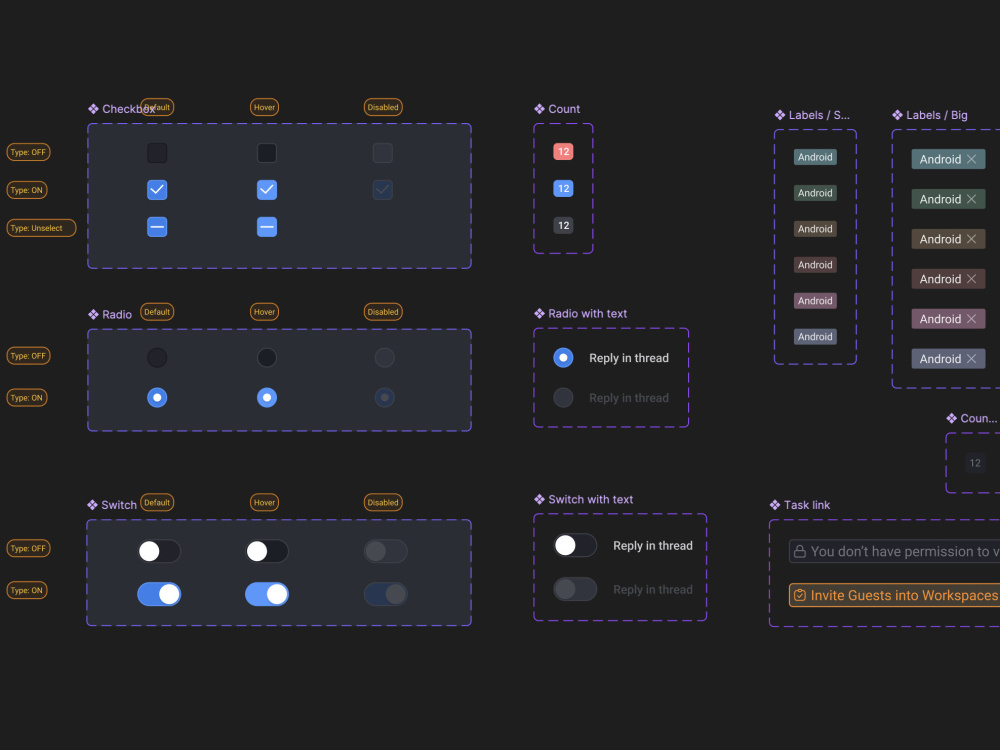Viewport: 1000px width, 750px height.
Task: Remove the maroon Android big label
Action: coord(971,279)
